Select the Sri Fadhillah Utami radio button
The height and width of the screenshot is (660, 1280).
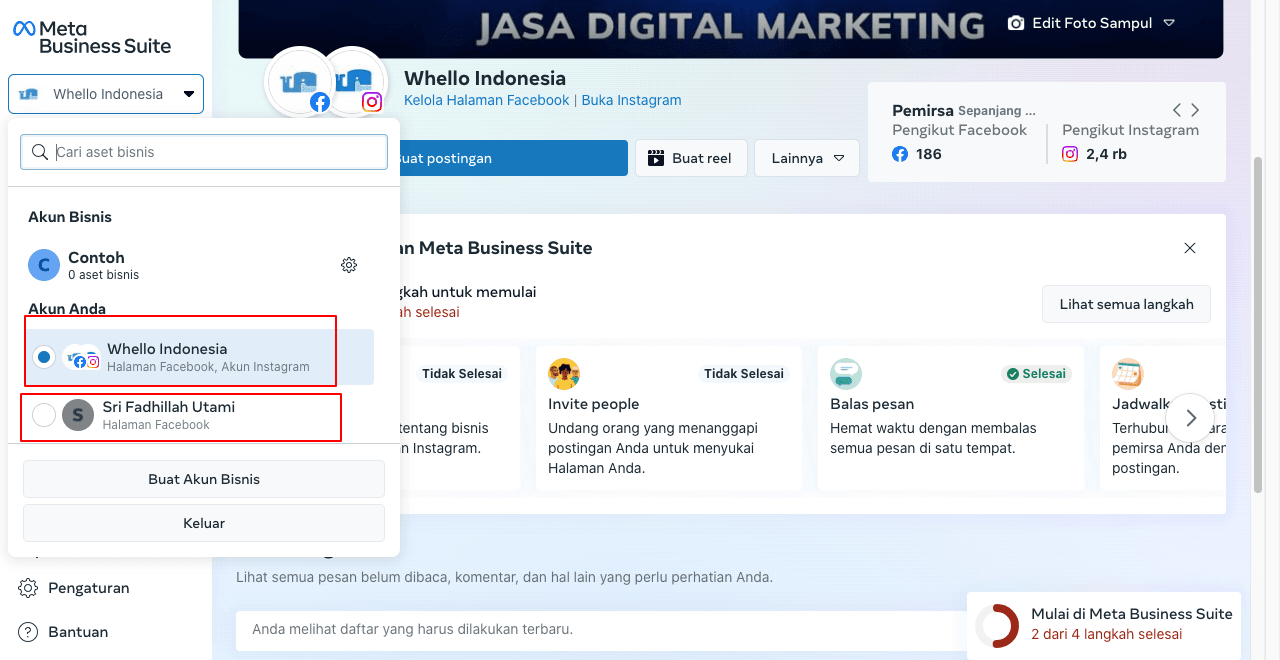pos(44,415)
